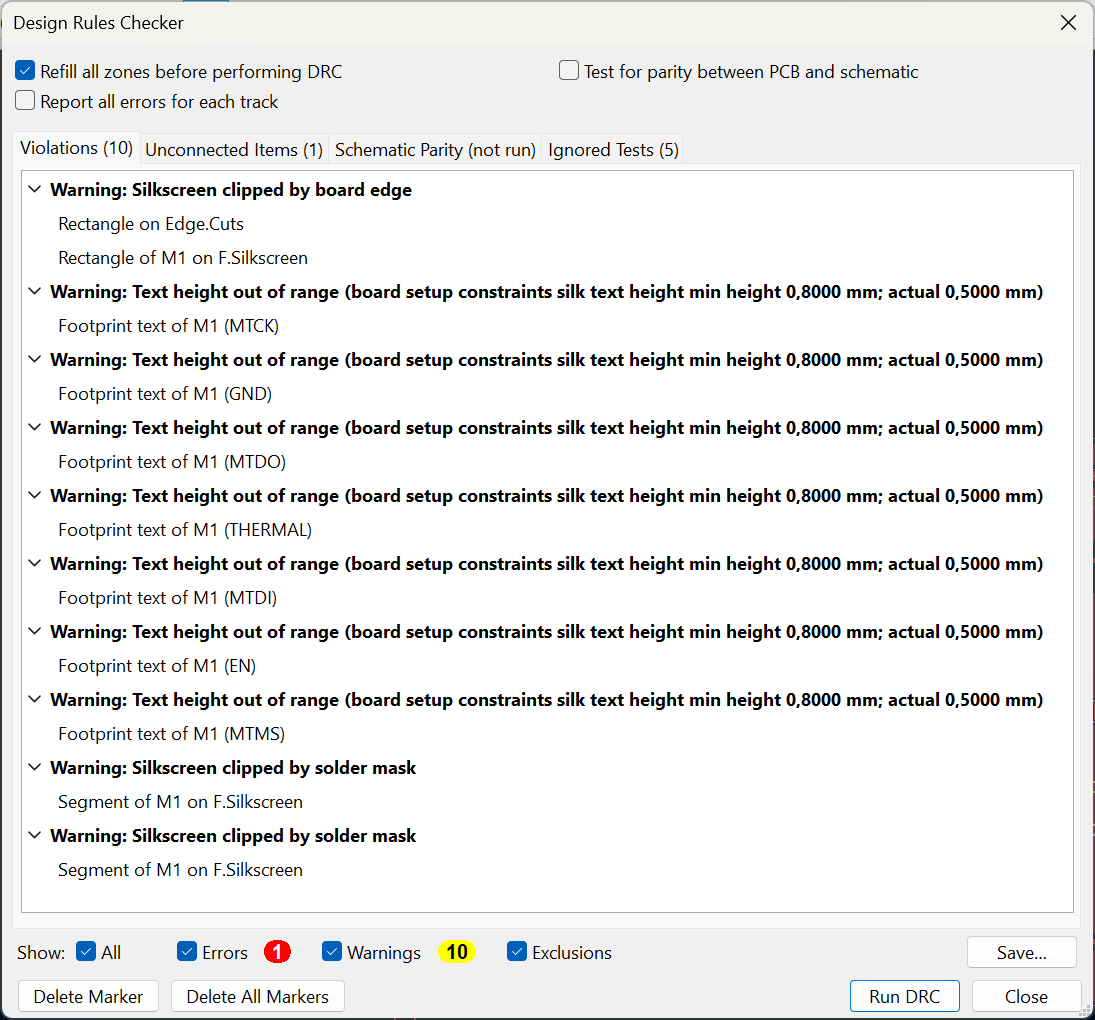Switch to the Ignored Tests tab

(613, 150)
